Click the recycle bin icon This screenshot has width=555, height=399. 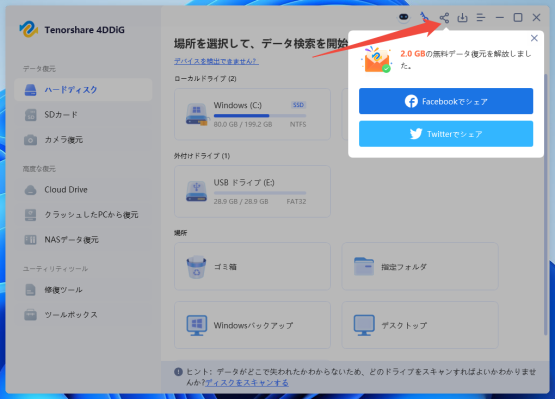click(196, 267)
